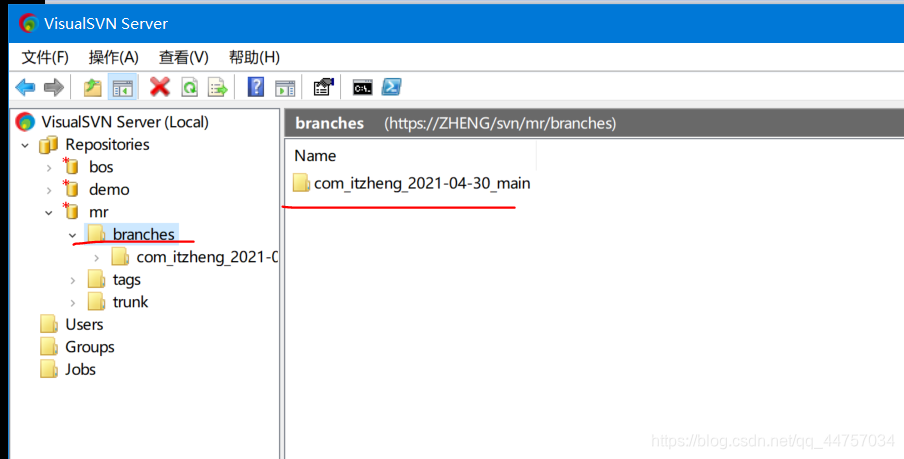Select the Jobs node in the tree
Viewport: 904px width, 459px height.
click(80, 369)
